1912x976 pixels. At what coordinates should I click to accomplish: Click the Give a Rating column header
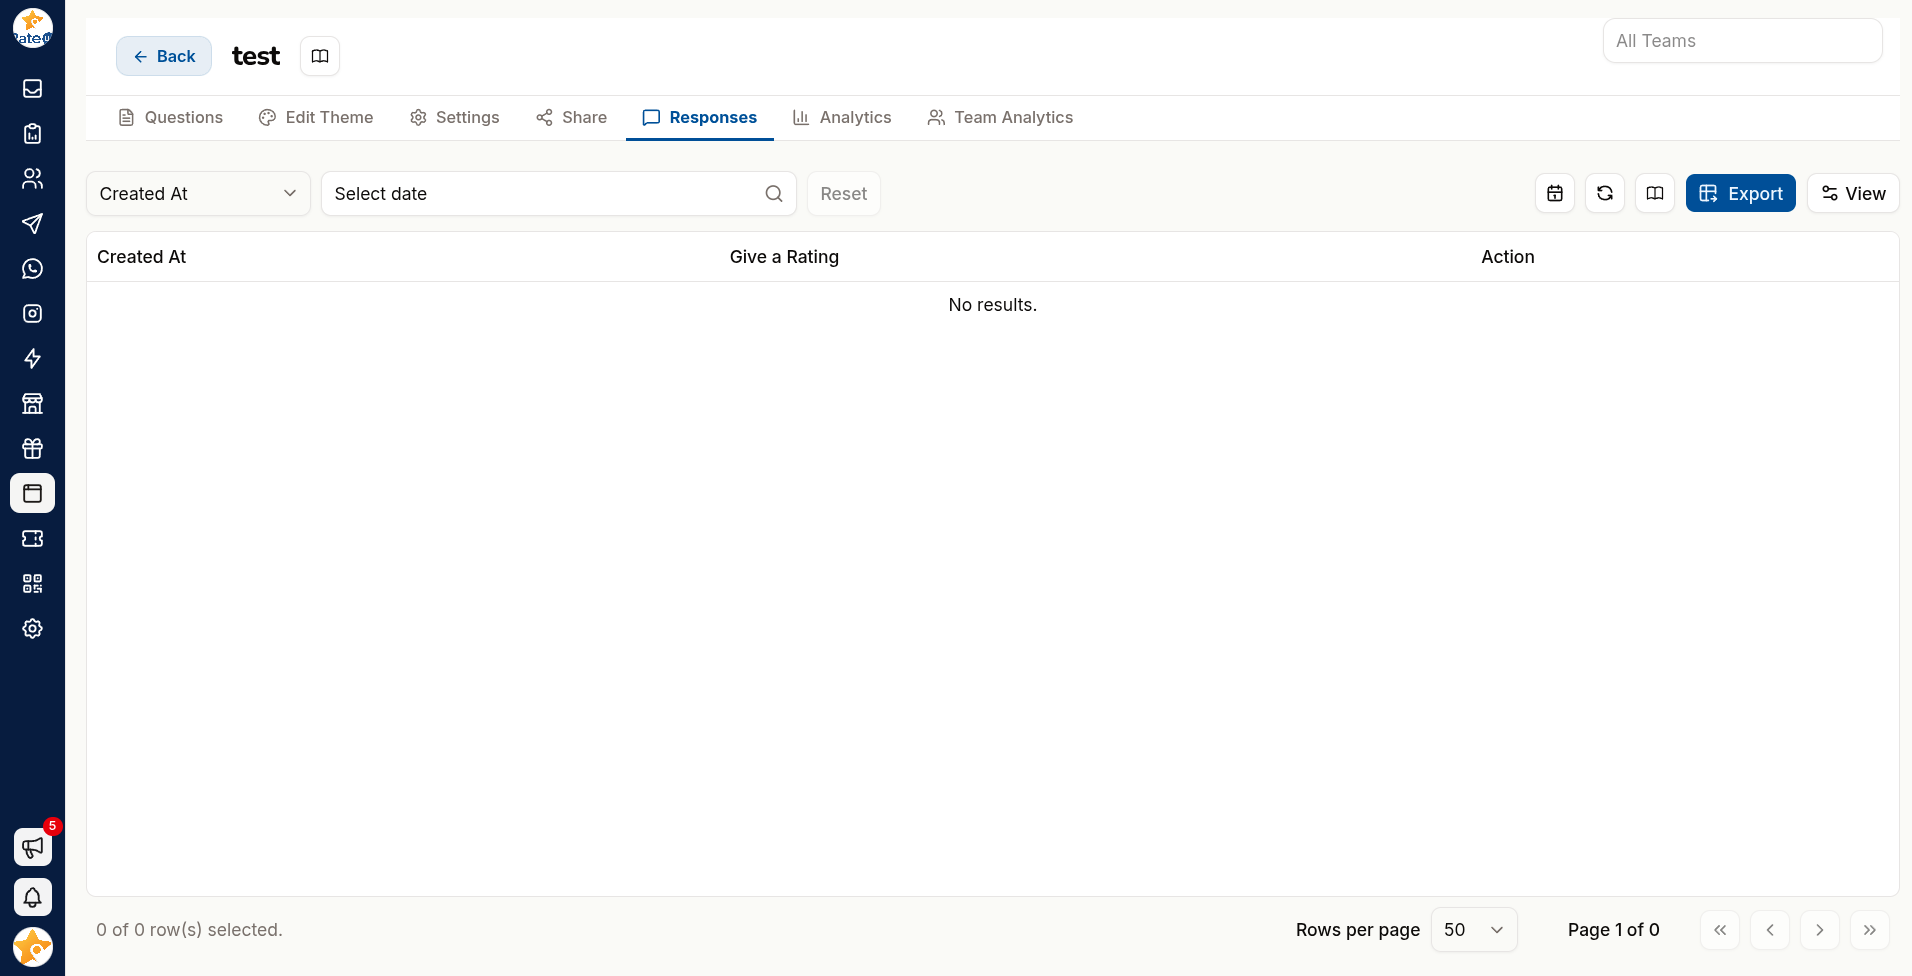tap(784, 257)
